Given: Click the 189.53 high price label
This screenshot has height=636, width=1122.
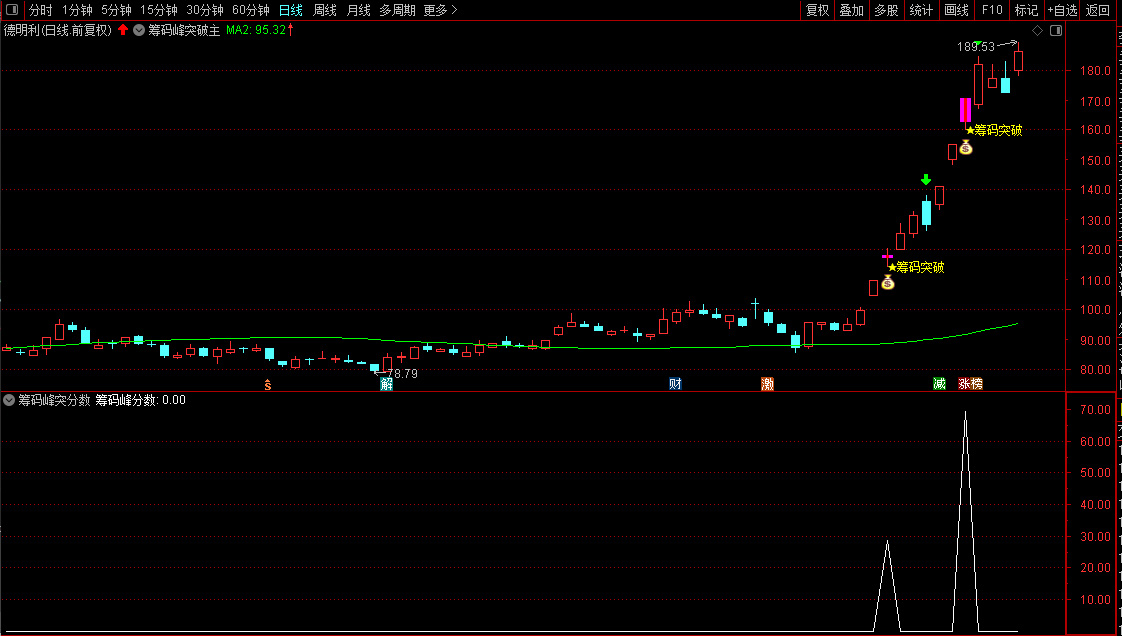Looking at the screenshot, I should click(976, 47).
